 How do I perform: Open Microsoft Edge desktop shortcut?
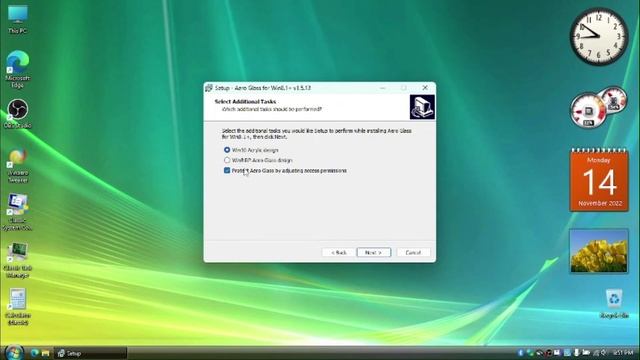pyautogui.click(x=18, y=69)
